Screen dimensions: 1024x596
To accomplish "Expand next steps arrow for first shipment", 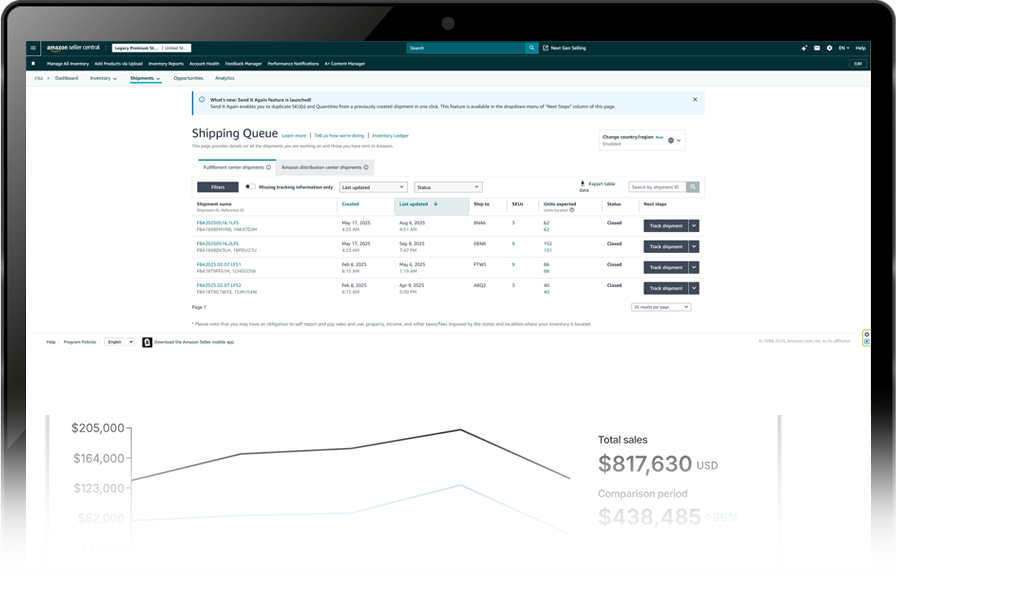I will click(694, 226).
